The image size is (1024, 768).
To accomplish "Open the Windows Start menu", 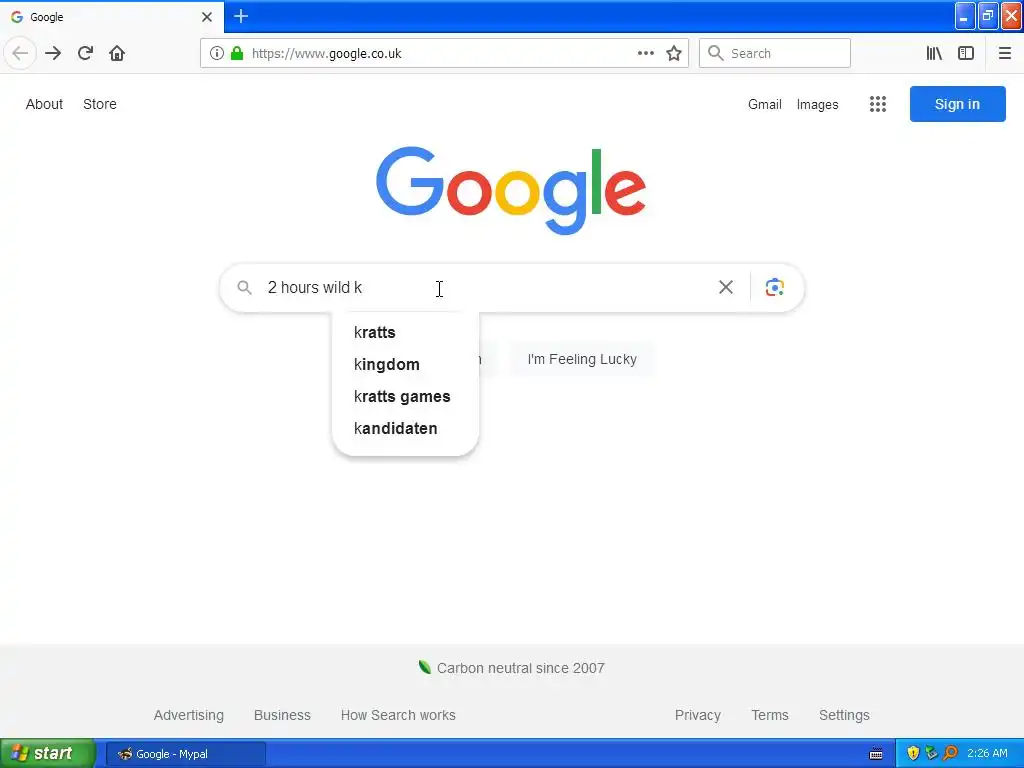I will tap(48, 753).
